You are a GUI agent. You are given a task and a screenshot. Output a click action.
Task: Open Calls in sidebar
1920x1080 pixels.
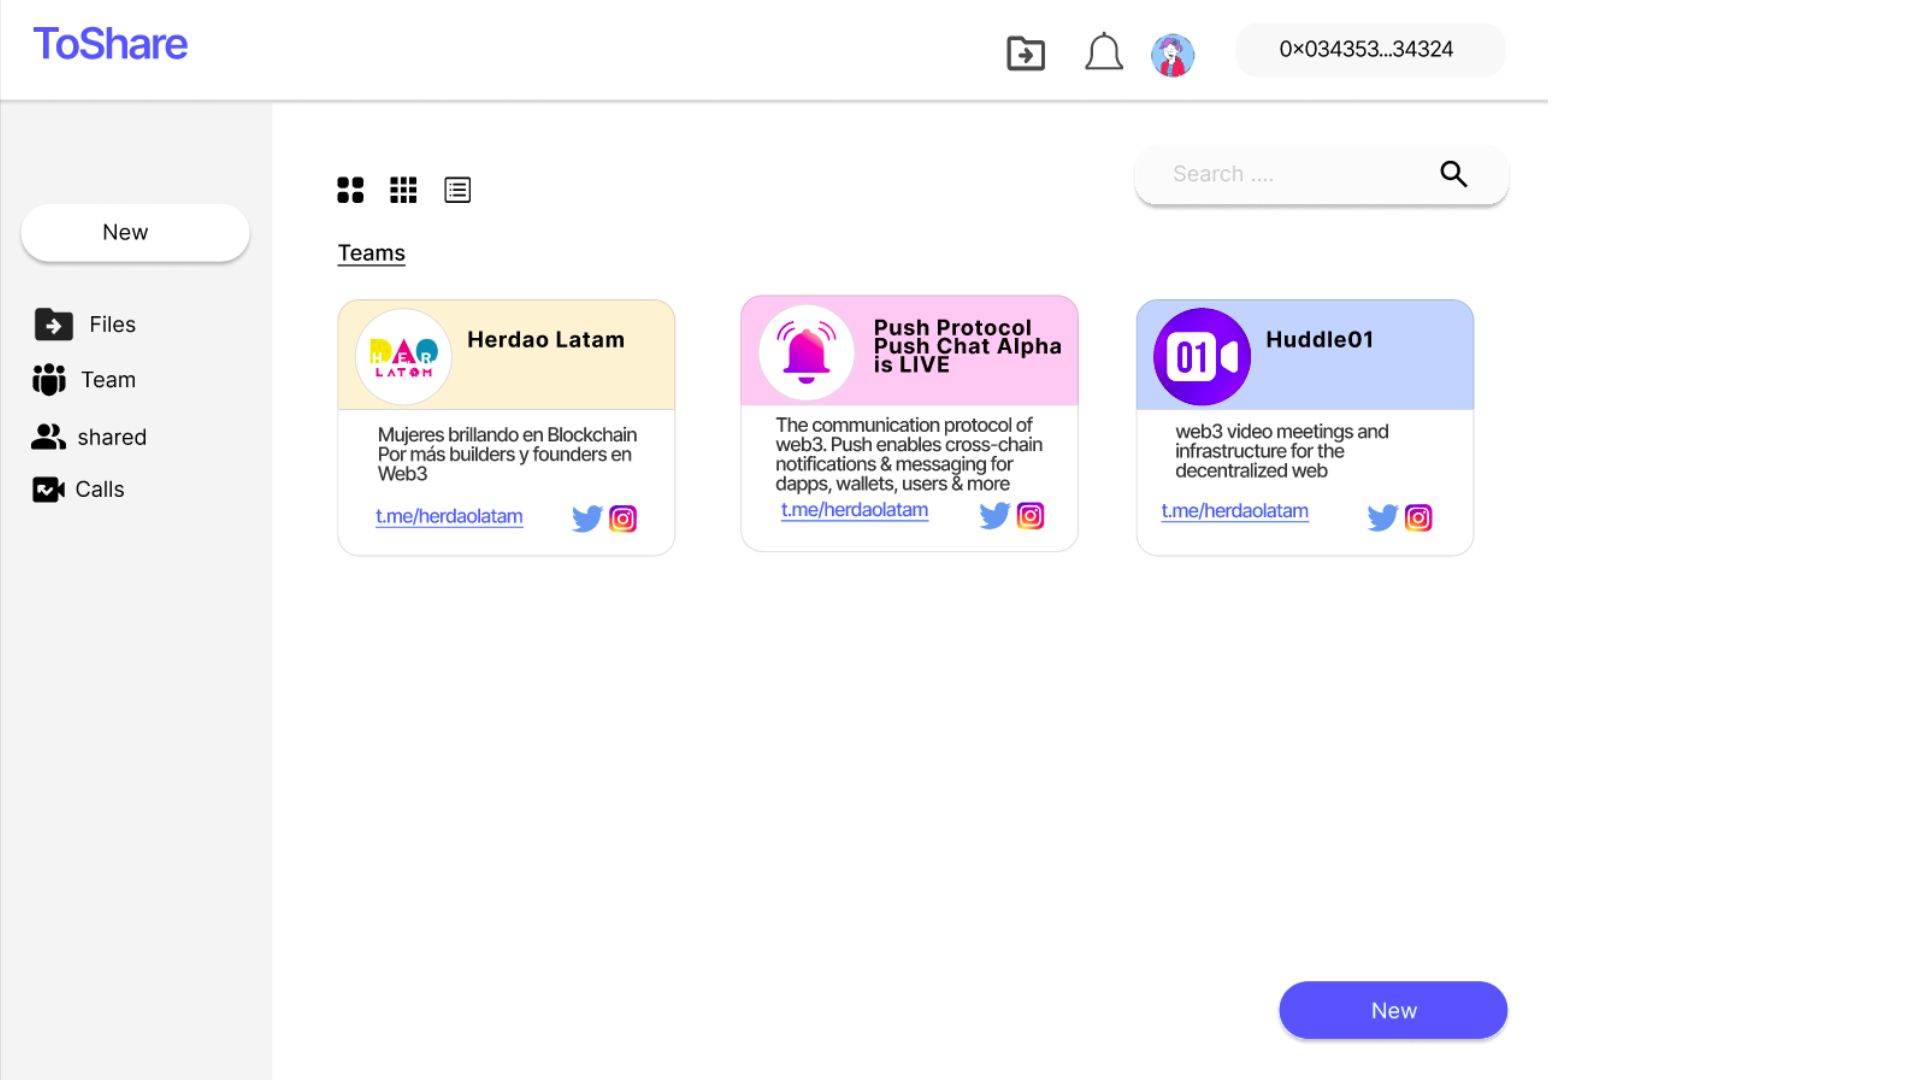click(x=100, y=489)
